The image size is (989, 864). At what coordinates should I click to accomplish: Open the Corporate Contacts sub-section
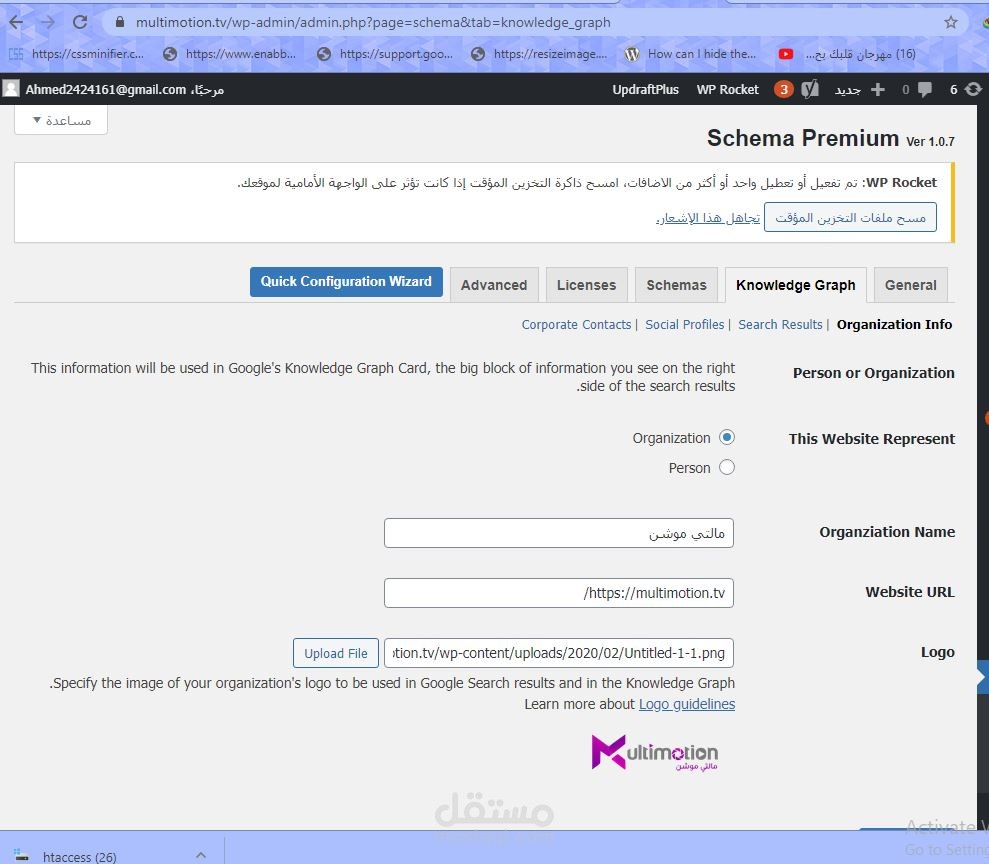click(576, 325)
